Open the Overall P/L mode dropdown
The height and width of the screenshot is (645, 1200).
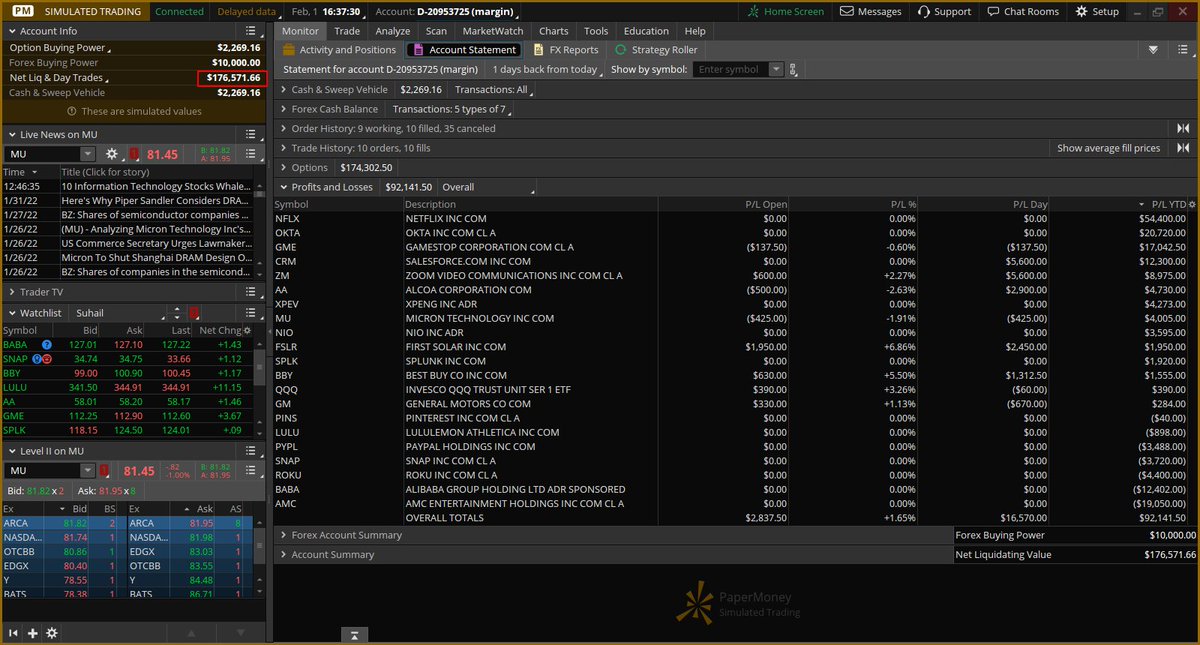pyautogui.click(x=488, y=187)
